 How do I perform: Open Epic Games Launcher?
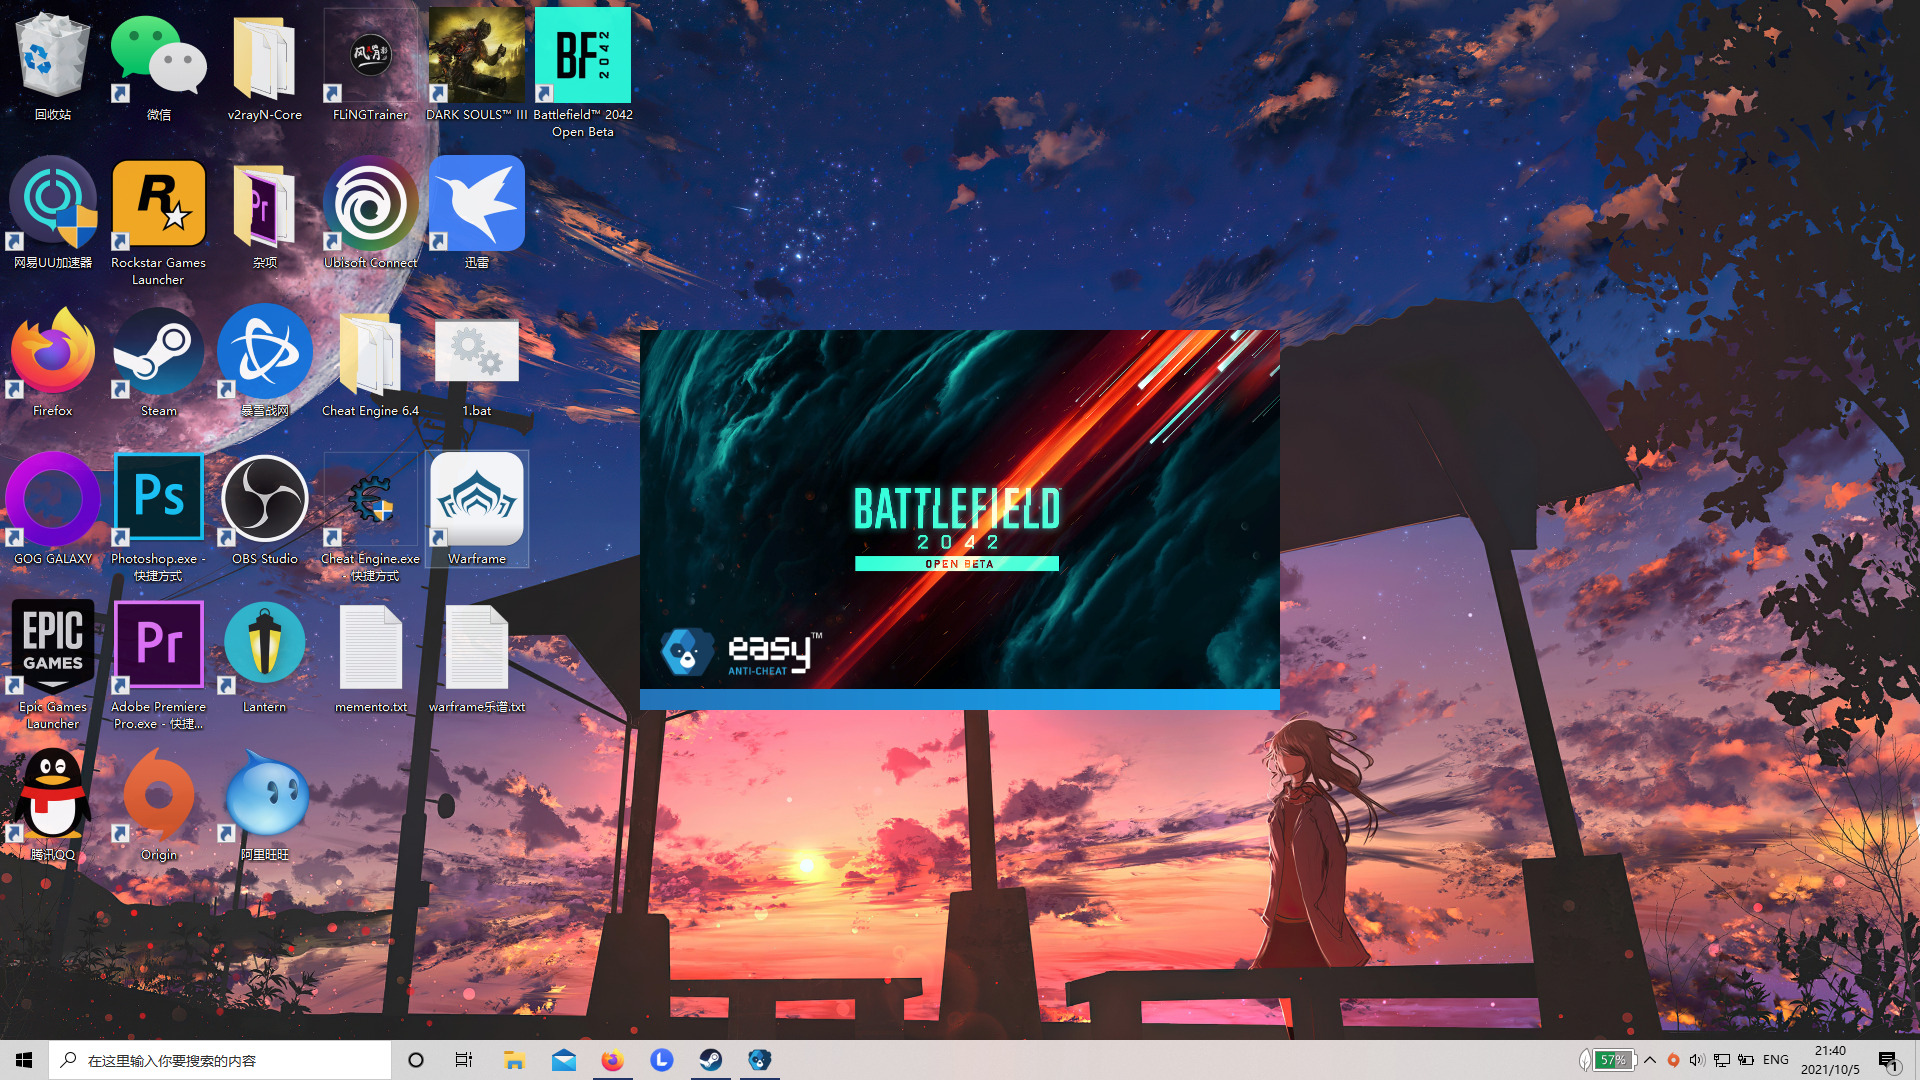point(53,665)
